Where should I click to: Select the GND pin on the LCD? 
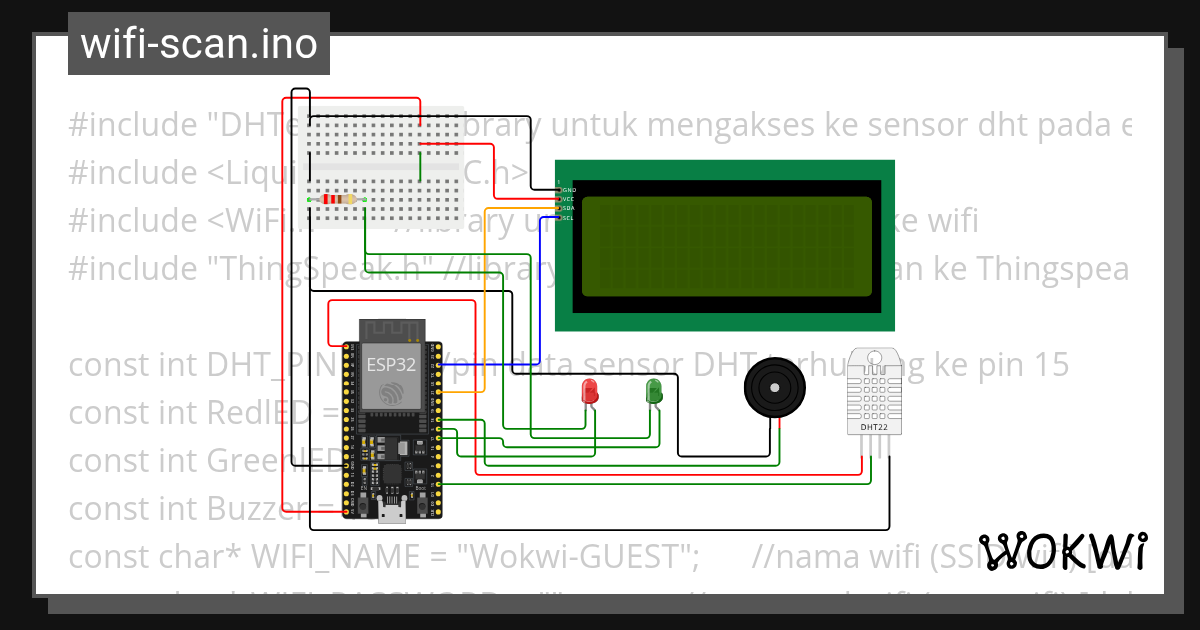(x=559, y=190)
